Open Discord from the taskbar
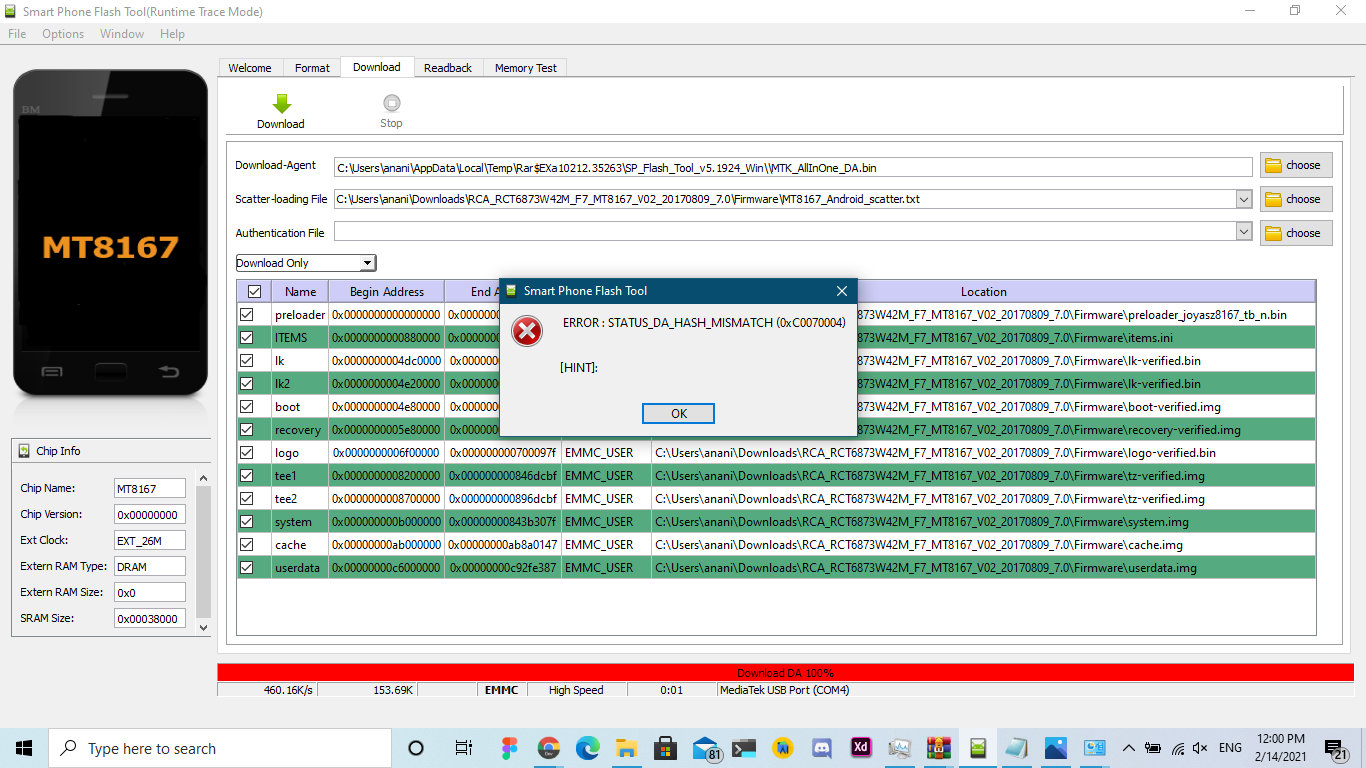Viewport: 1366px width, 768px height. click(822, 748)
